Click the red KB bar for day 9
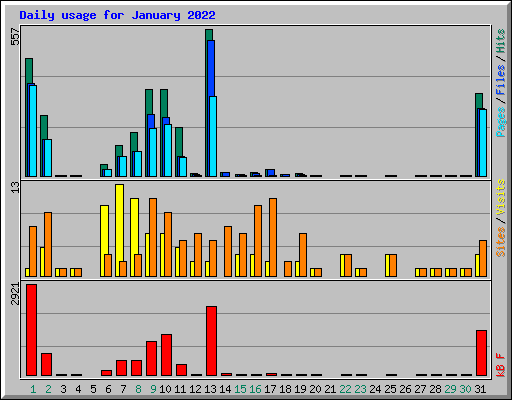512x400 pixels. [151, 359]
